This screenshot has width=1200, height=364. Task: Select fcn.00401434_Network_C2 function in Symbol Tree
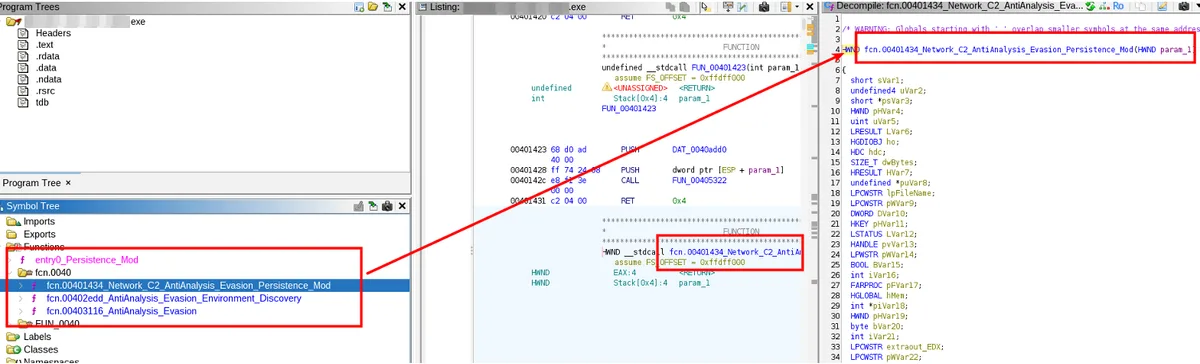pos(188,285)
